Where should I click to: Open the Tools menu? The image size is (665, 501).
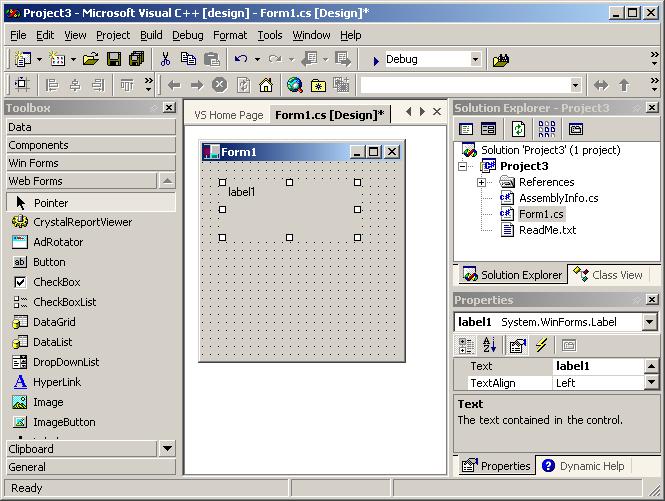coord(270,35)
